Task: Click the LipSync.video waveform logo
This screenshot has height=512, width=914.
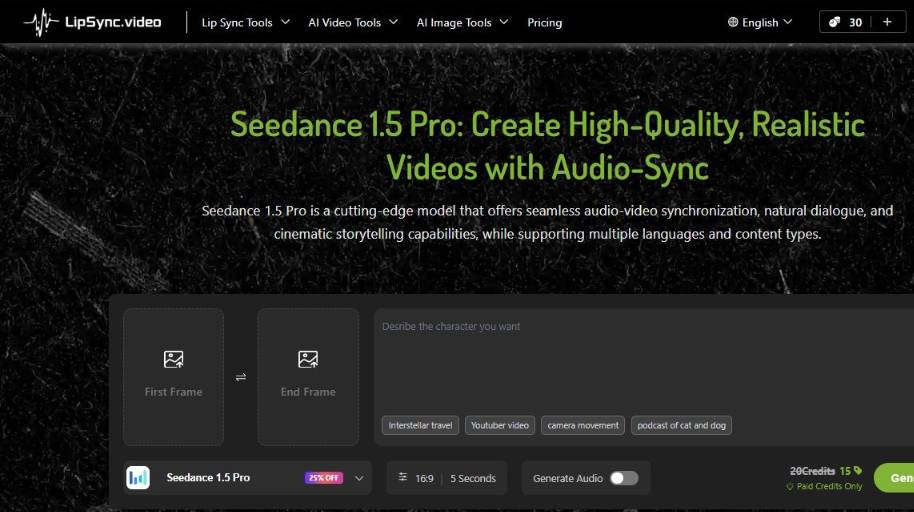Action: (x=42, y=22)
